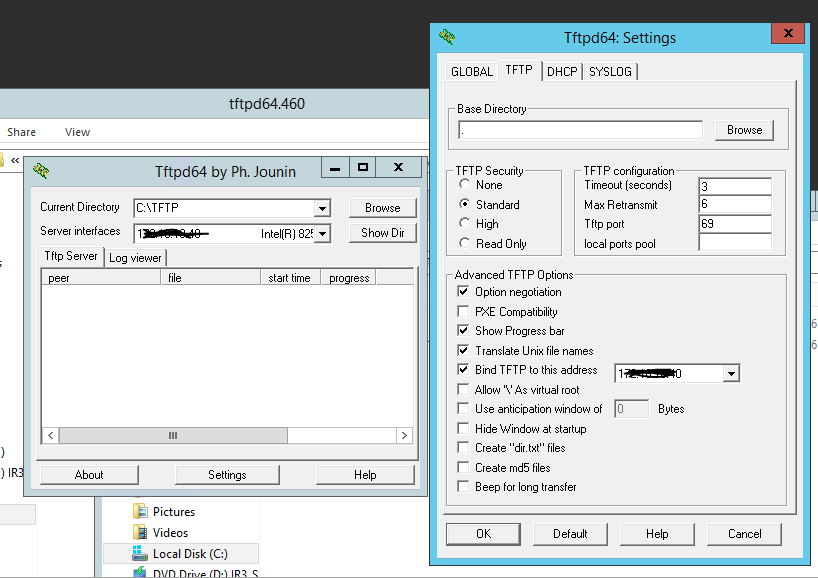Click local ports pool field
Screen dimensions: 818x578
coord(735,243)
